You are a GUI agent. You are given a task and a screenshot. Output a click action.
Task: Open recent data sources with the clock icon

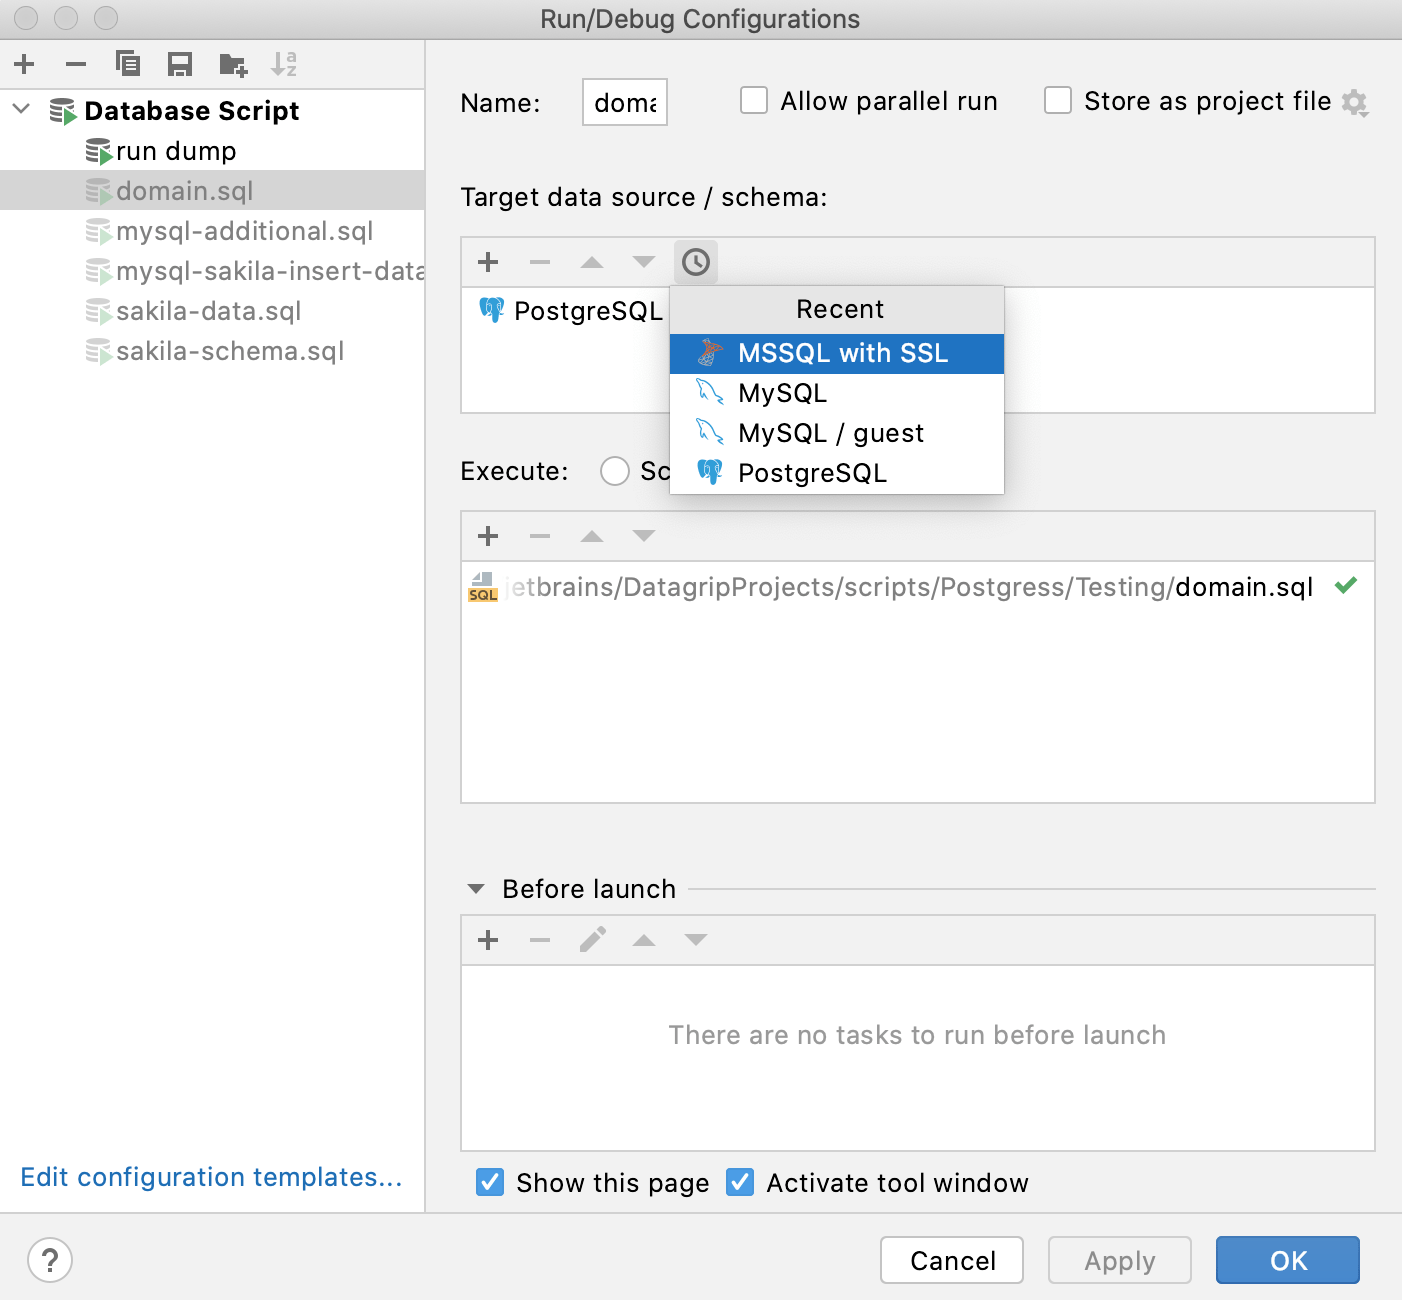[695, 261]
